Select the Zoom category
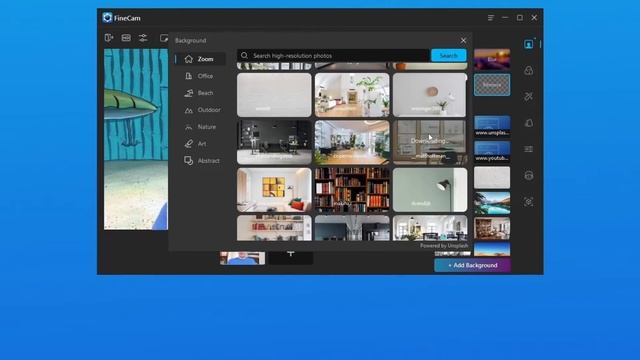The height and width of the screenshot is (360, 640). pyautogui.click(x=200, y=59)
